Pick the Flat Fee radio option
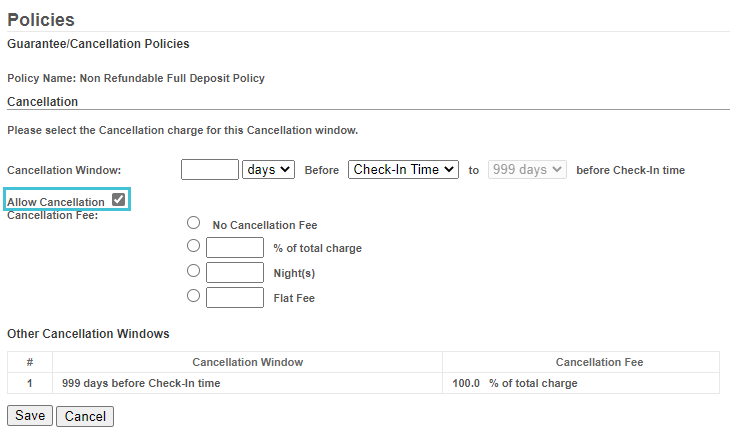Screen dimensions: 730x435 click(x=193, y=296)
